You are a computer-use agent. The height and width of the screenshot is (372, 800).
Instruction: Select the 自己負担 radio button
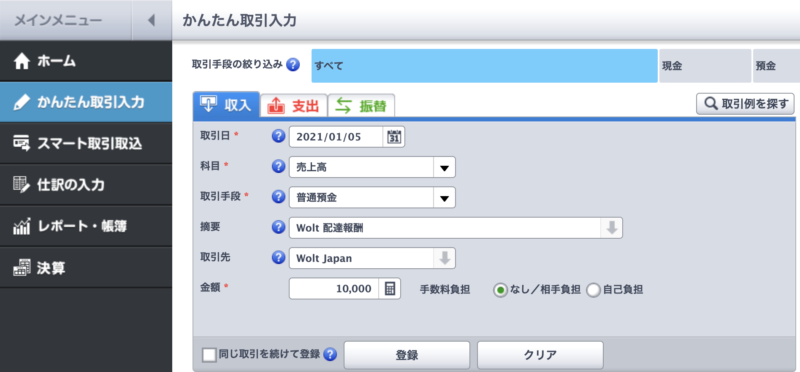click(x=594, y=290)
